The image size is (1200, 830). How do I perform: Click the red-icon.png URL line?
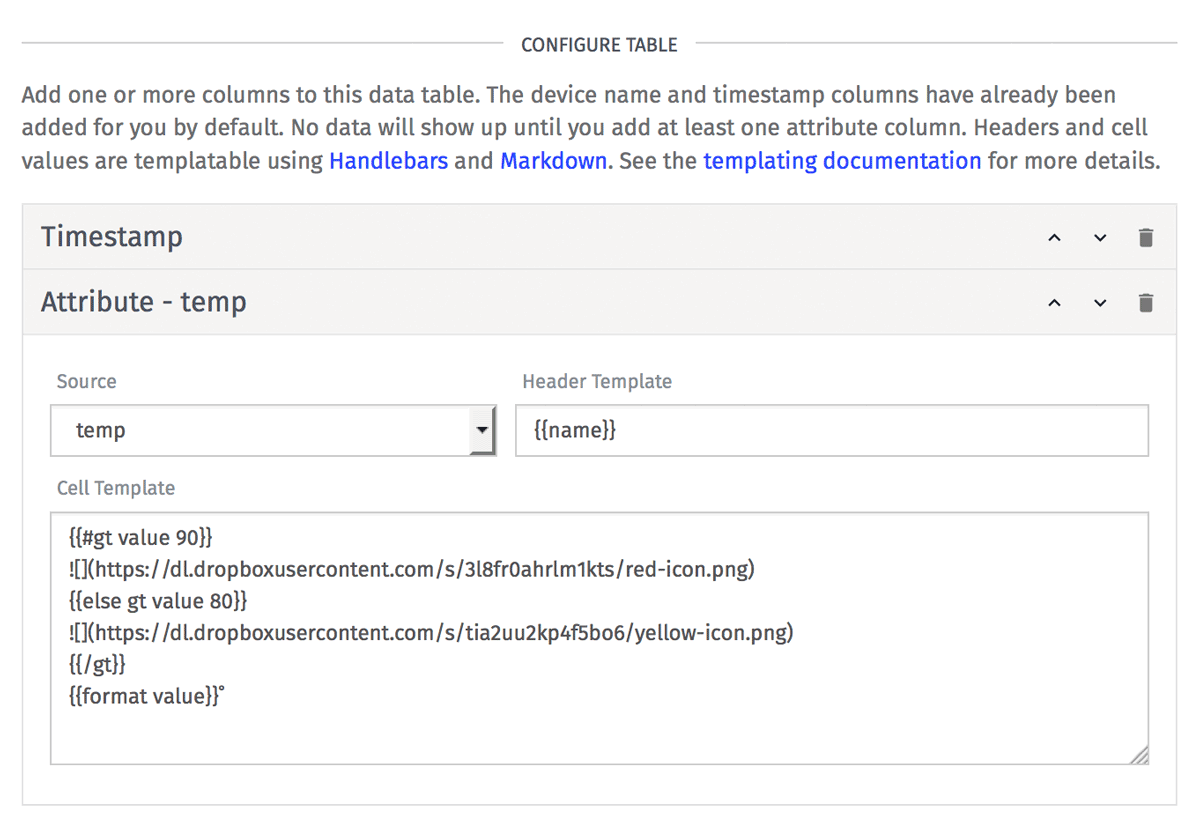(x=411, y=570)
